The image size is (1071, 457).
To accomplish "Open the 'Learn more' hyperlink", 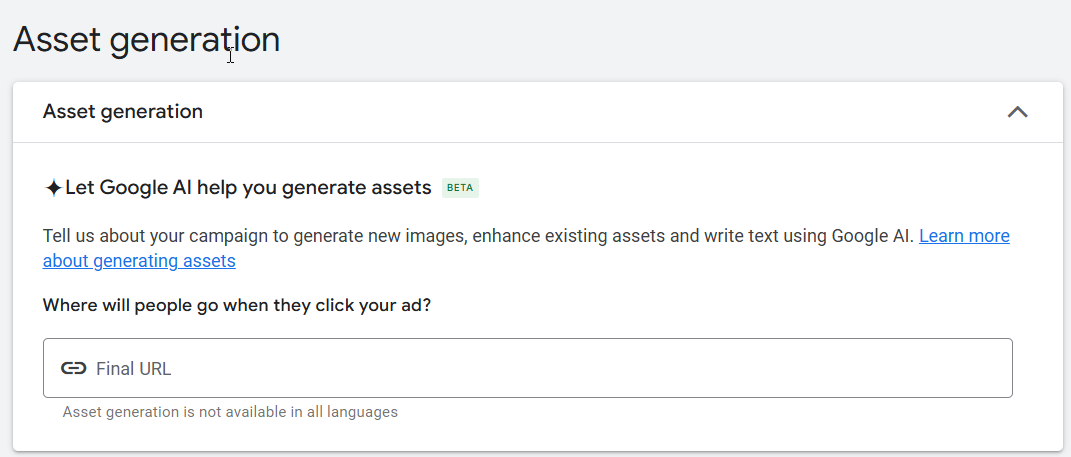I will (964, 236).
